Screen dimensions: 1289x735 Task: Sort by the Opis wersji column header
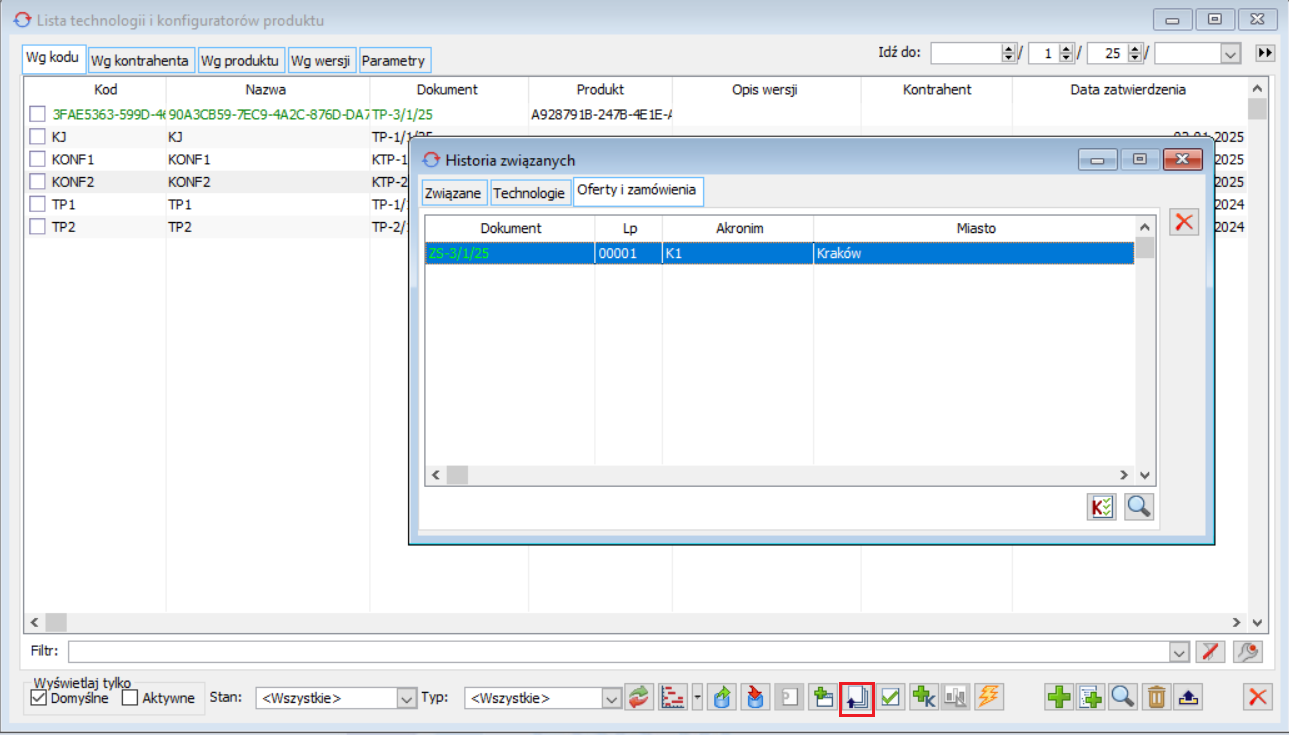point(765,89)
